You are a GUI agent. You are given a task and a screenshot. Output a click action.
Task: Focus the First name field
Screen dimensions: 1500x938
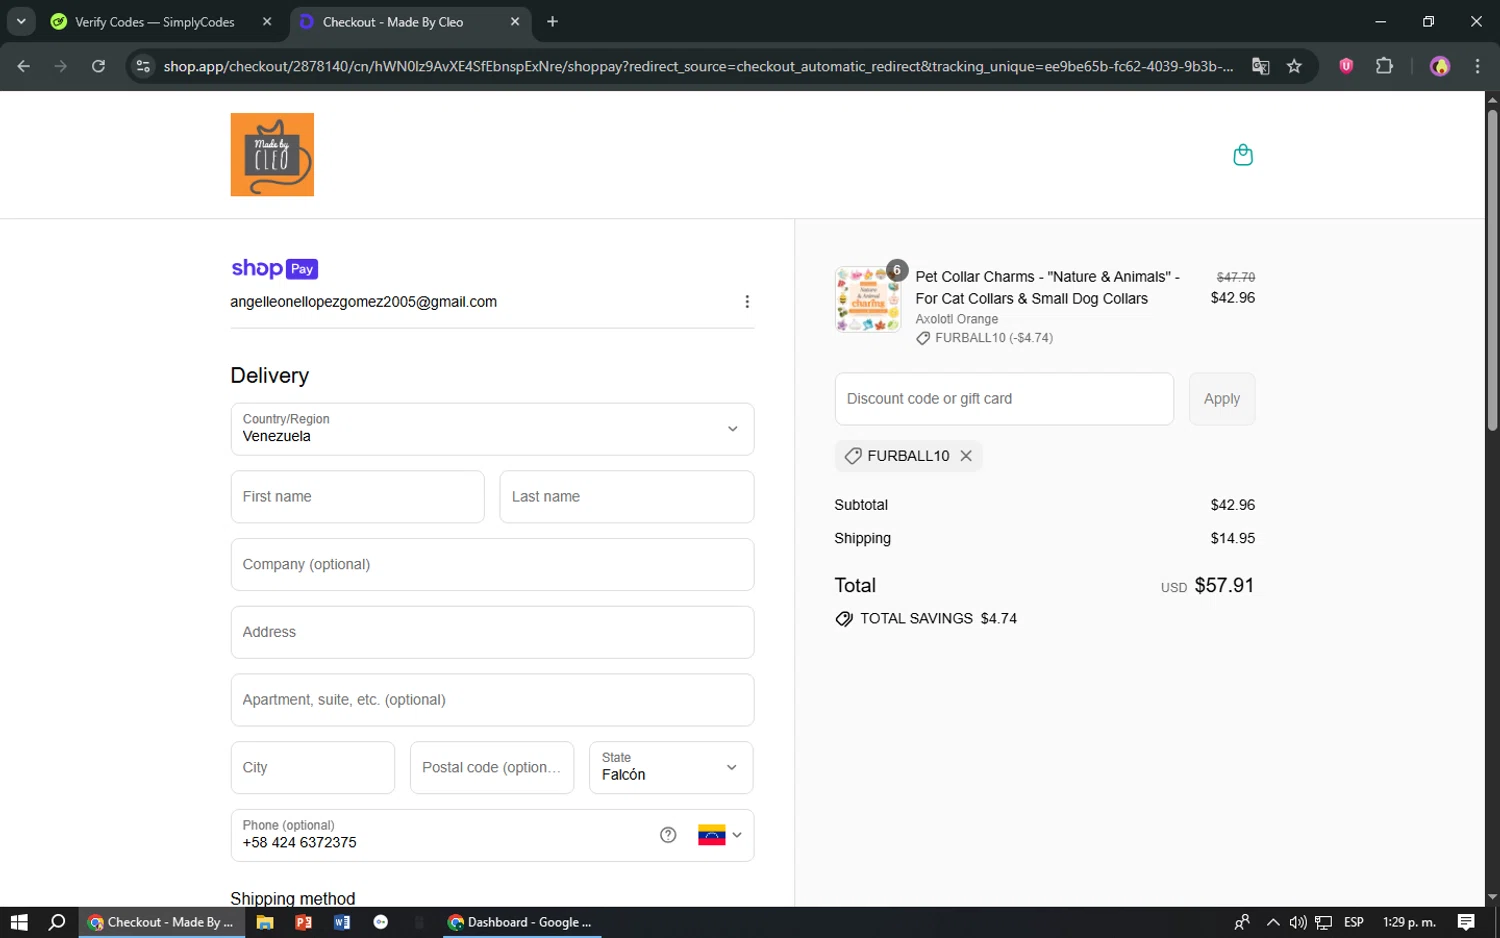click(357, 497)
